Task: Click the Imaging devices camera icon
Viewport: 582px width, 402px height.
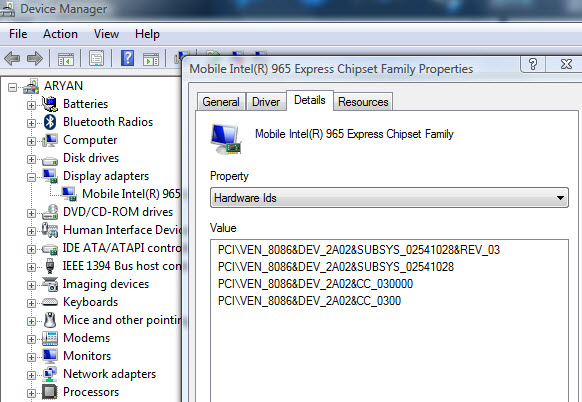Action: (x=50, y=284)
